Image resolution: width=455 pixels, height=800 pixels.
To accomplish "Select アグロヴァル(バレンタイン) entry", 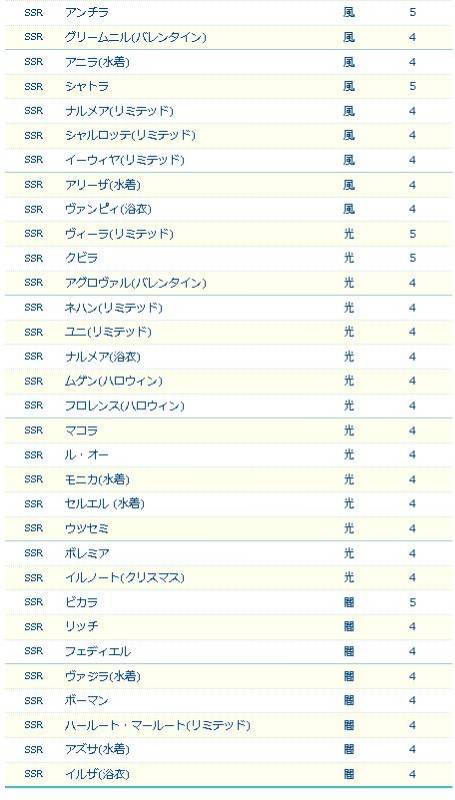I will pyautogui.click(x=136, y=283).
